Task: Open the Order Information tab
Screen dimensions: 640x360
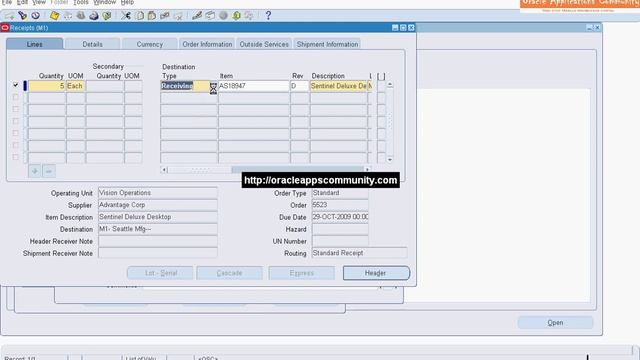Action: pyautogui.click(x=207, y=44)
